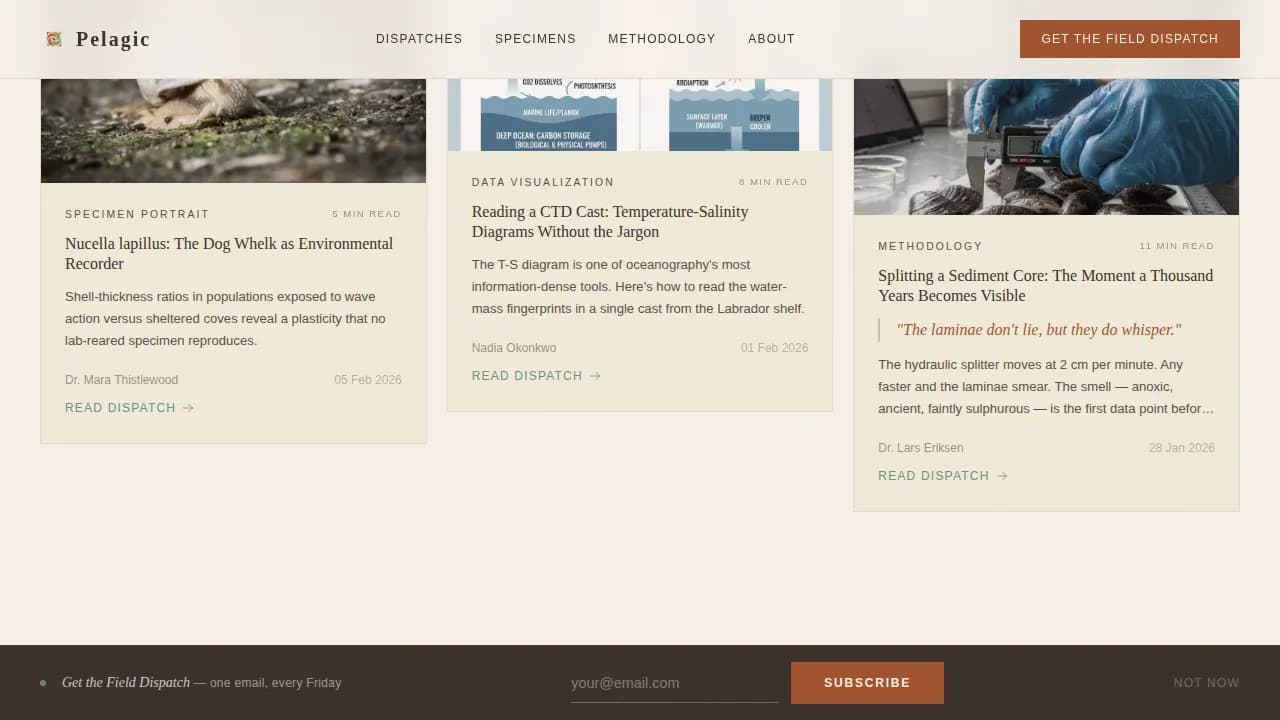Click Get the Field Dispatch button
Screen dimensions: 1280x720
pos(1130,39)
